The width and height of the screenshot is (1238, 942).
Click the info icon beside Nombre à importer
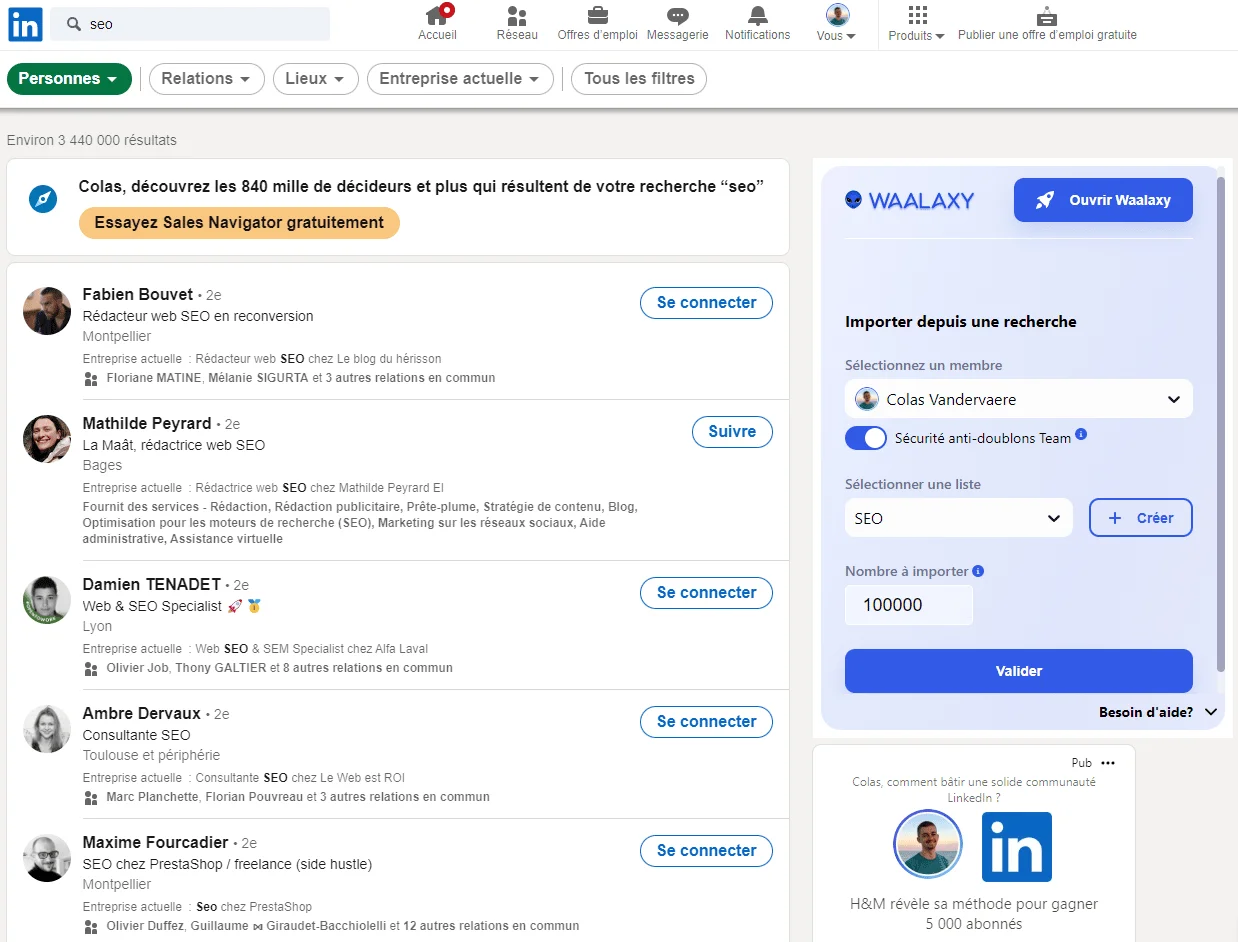coord(978,571)
